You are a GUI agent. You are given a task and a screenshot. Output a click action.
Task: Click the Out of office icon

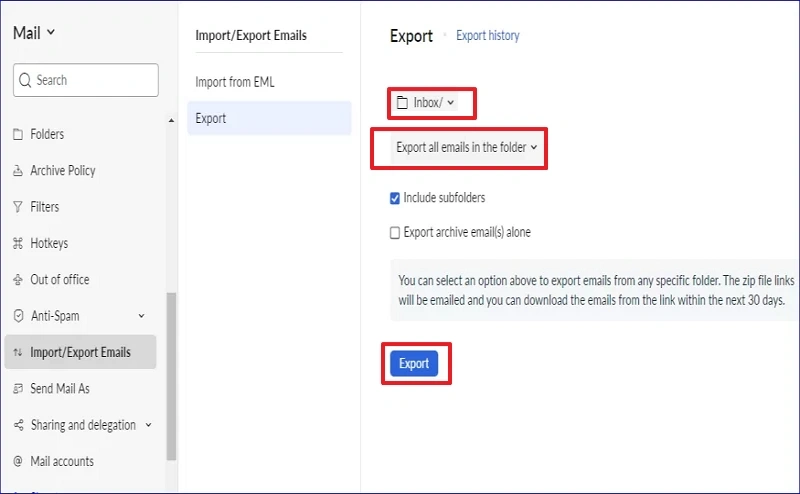18,280
